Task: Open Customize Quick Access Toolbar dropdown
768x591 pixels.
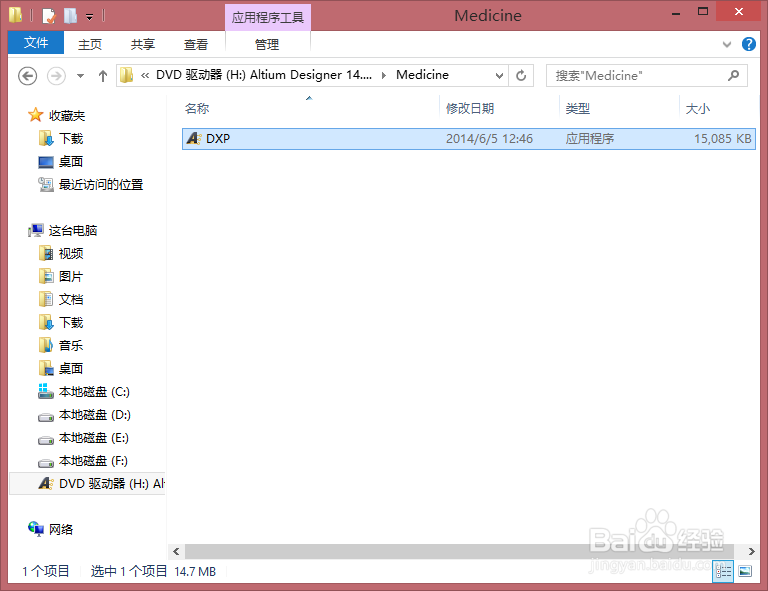Action: point(89,17)
